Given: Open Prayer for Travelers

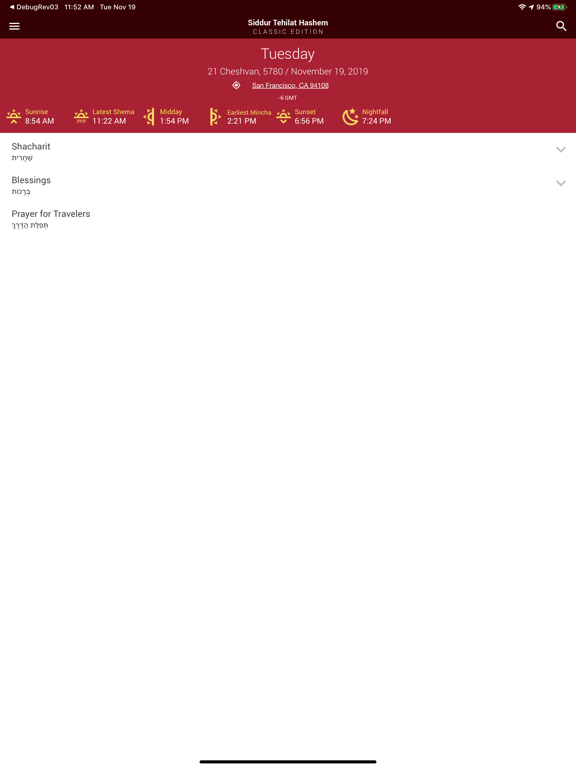Looking at the screenshot, I should (288, 219).
